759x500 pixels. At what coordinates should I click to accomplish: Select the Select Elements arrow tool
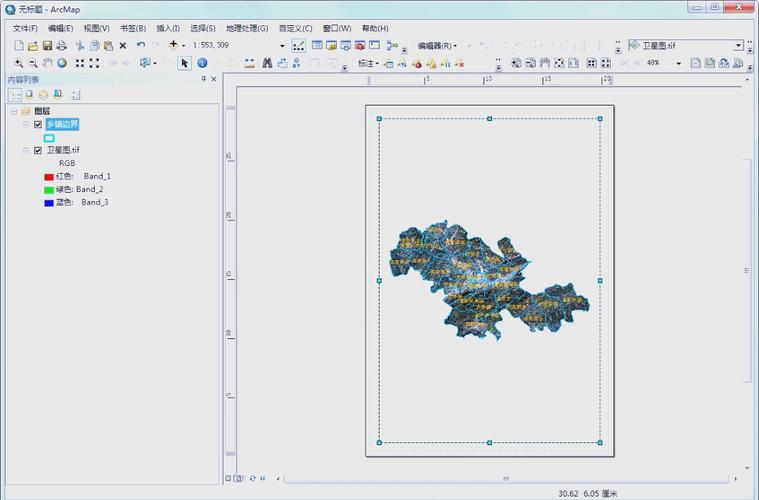pos(184,63)
